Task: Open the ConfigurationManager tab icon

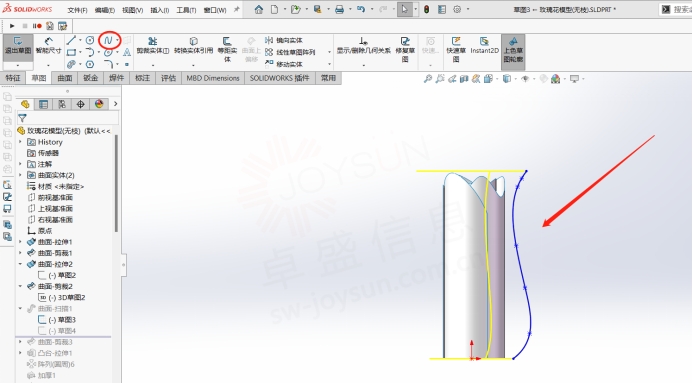Action: pos(62,104)
